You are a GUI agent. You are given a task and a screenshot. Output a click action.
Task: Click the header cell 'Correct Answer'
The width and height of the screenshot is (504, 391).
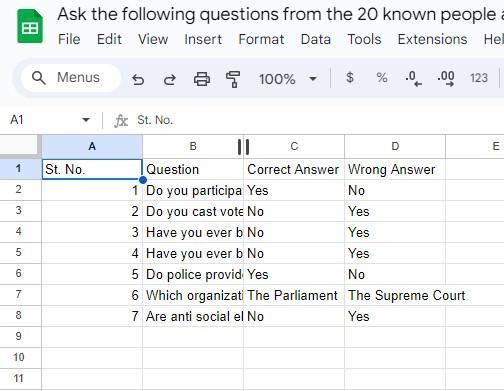click(294, 169)
